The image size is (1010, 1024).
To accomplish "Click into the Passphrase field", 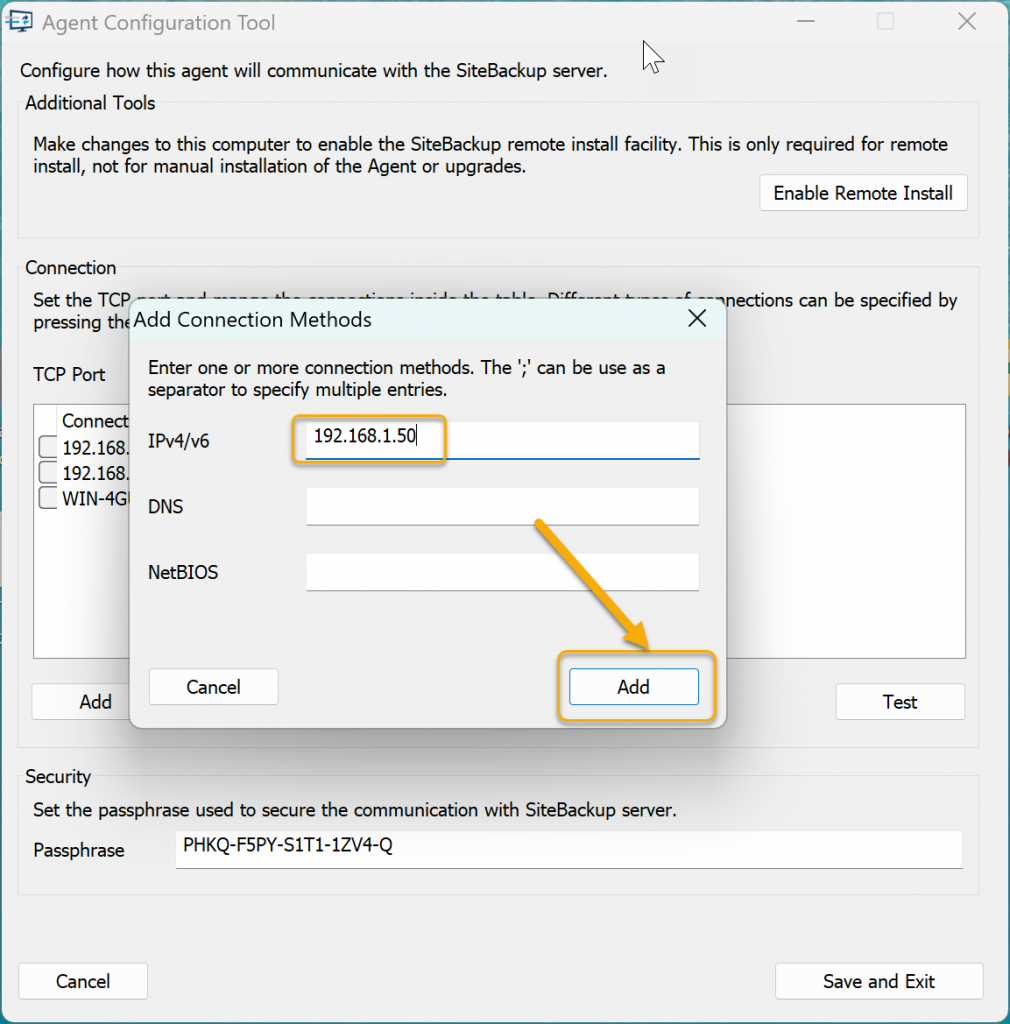I will click(568, 849).
